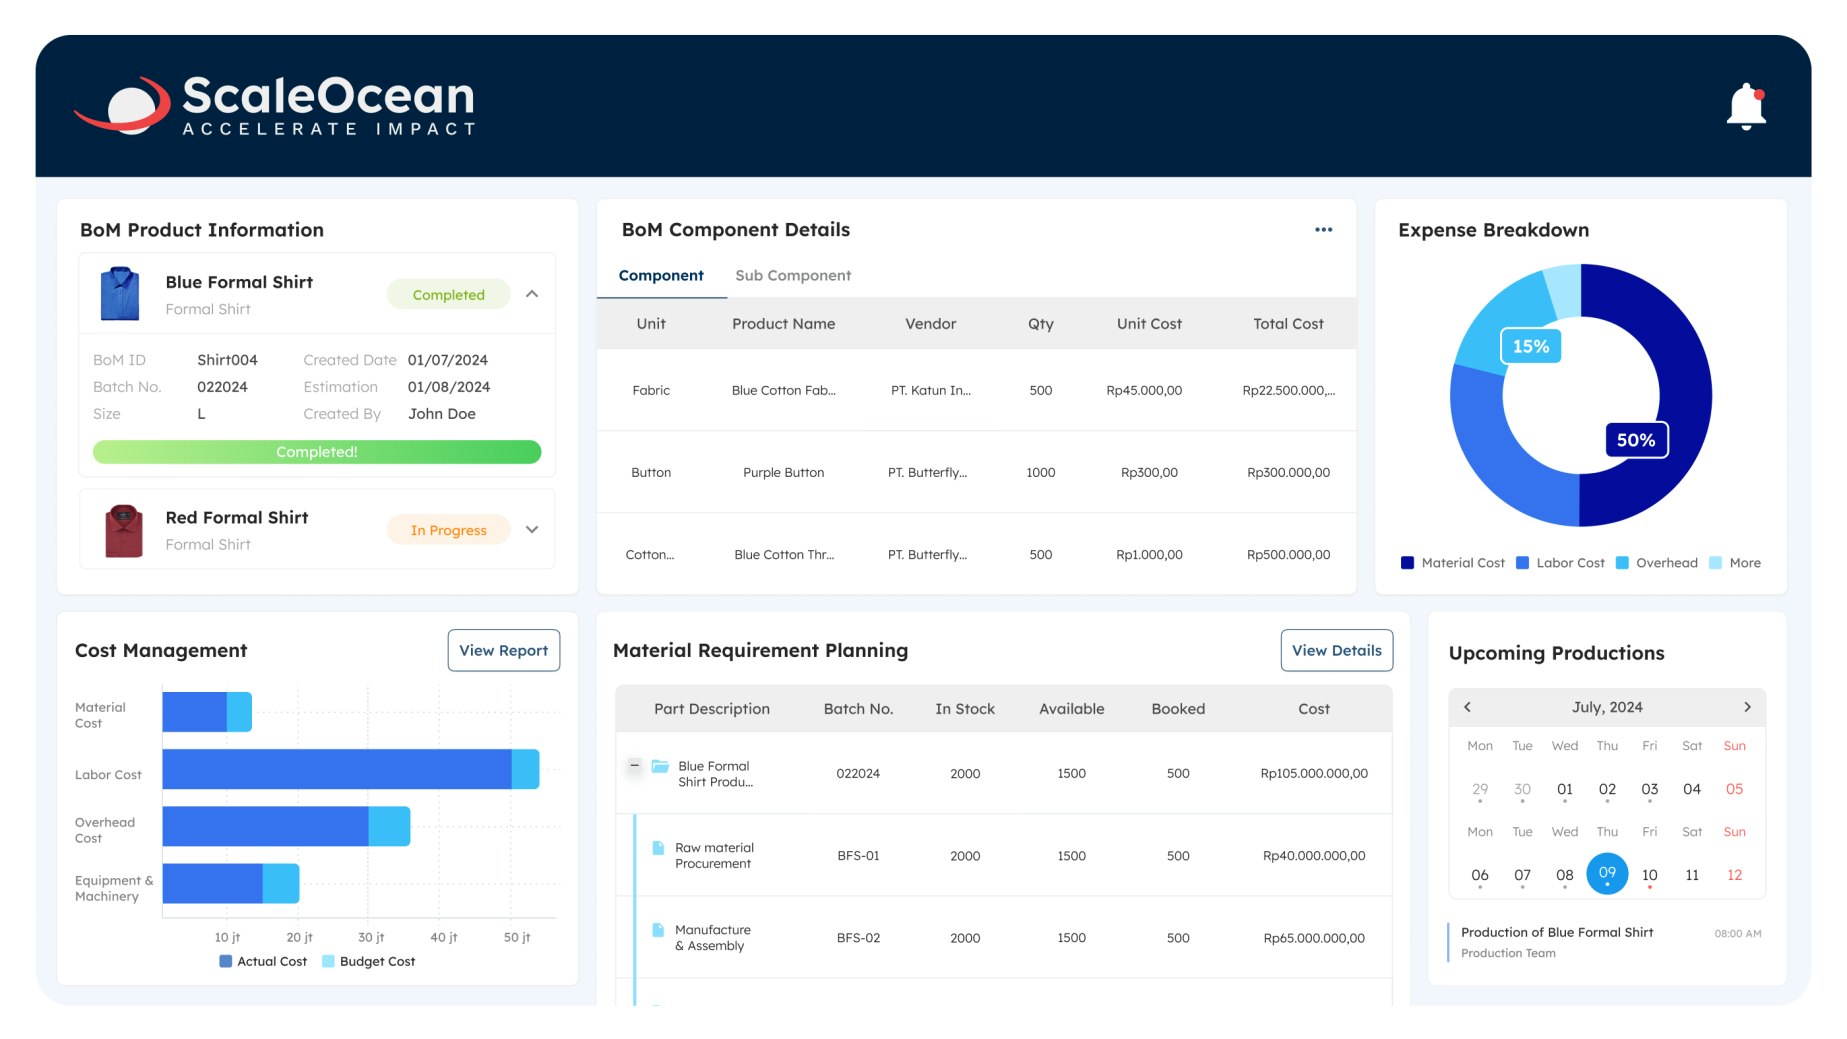Click the green Completed progress bar

pos(316,452)
